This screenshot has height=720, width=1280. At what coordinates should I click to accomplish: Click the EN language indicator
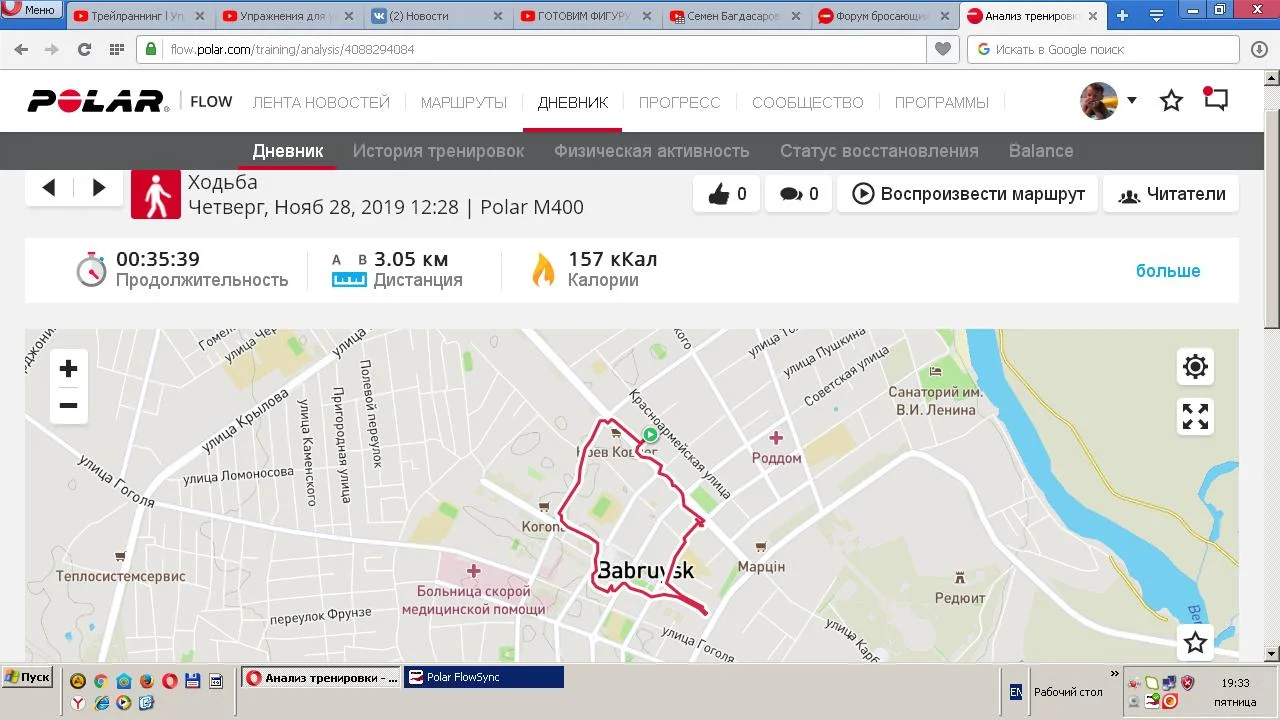coord(1015,692)
